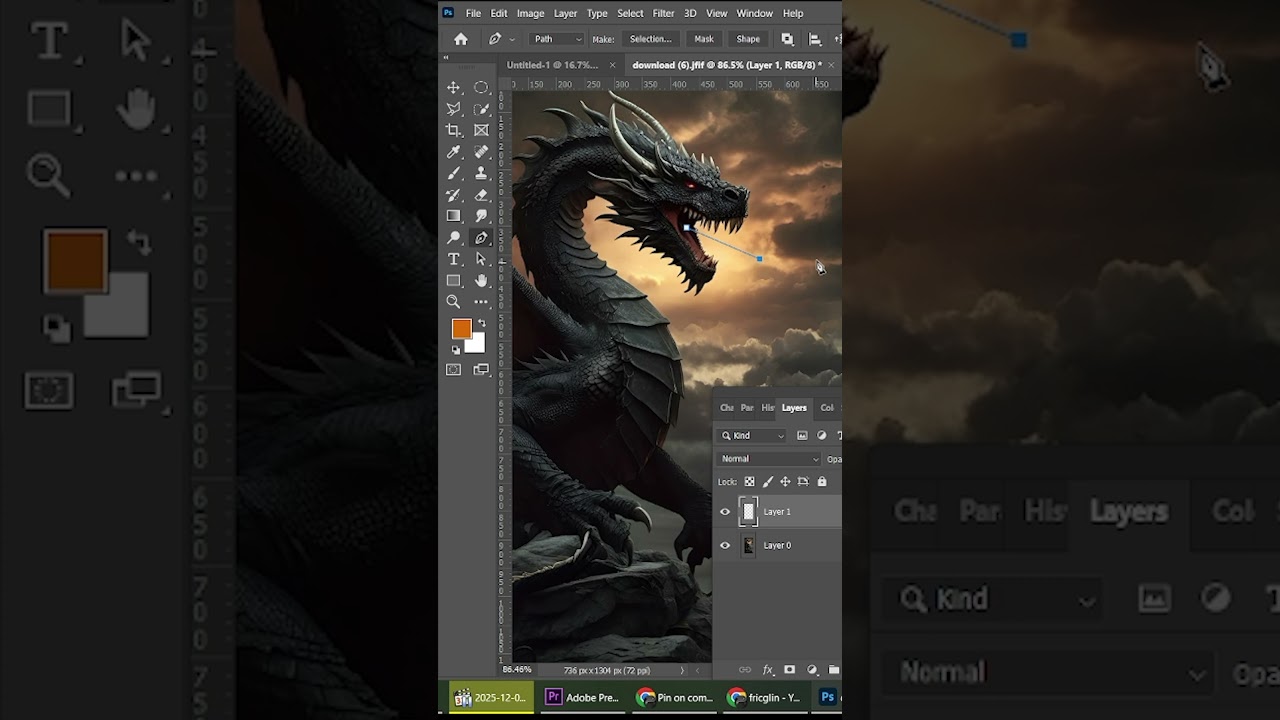Open the Window menu
This screenshot has width=1280, height=720.
tap(755, 14)
